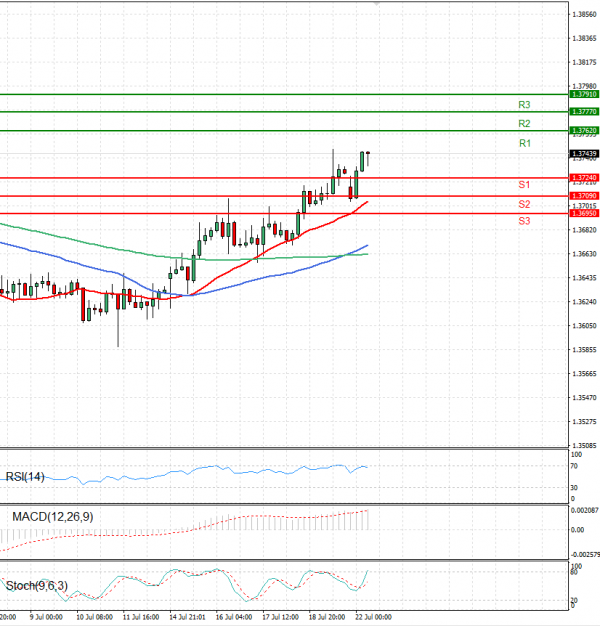Click the R2 resistance label
This screenshot has height=626, width=600.
[x=524, y=123]
